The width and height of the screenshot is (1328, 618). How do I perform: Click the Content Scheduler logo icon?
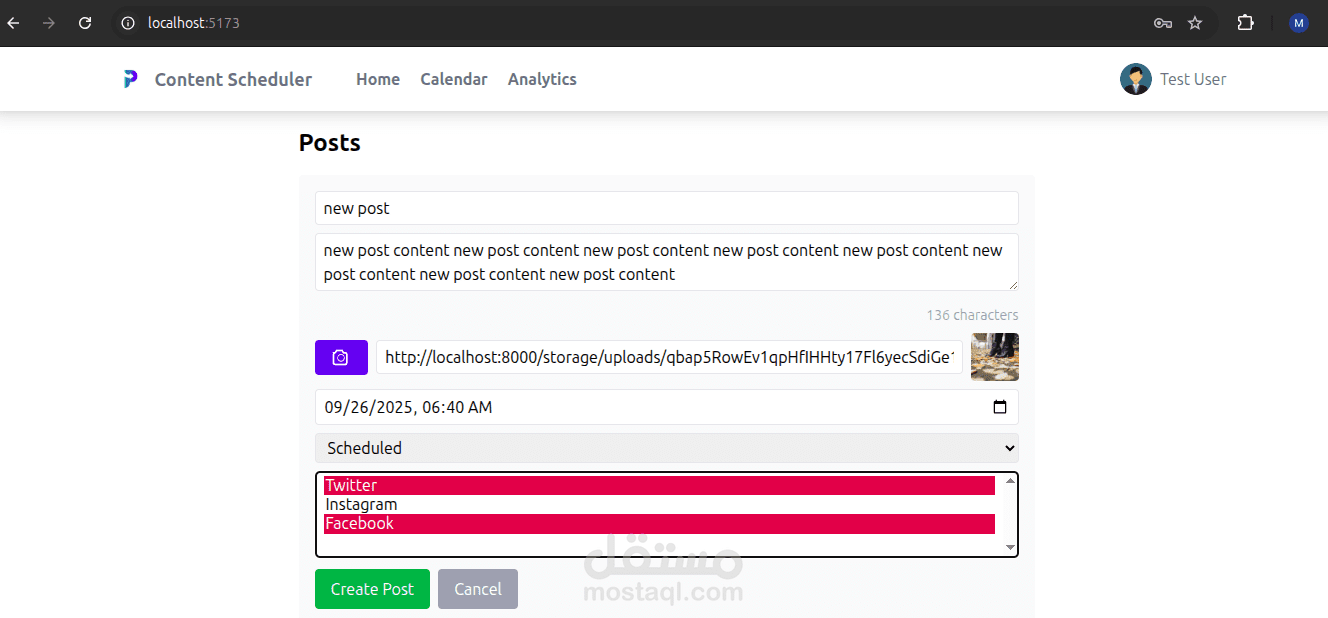point(130,79)
